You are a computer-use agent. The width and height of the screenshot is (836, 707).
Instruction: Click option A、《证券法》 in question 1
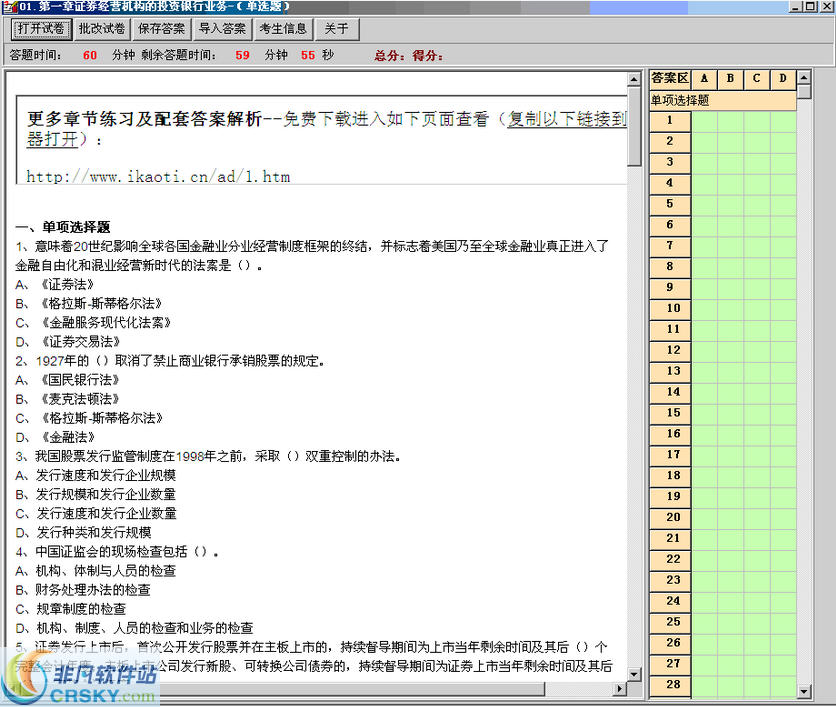55,284
